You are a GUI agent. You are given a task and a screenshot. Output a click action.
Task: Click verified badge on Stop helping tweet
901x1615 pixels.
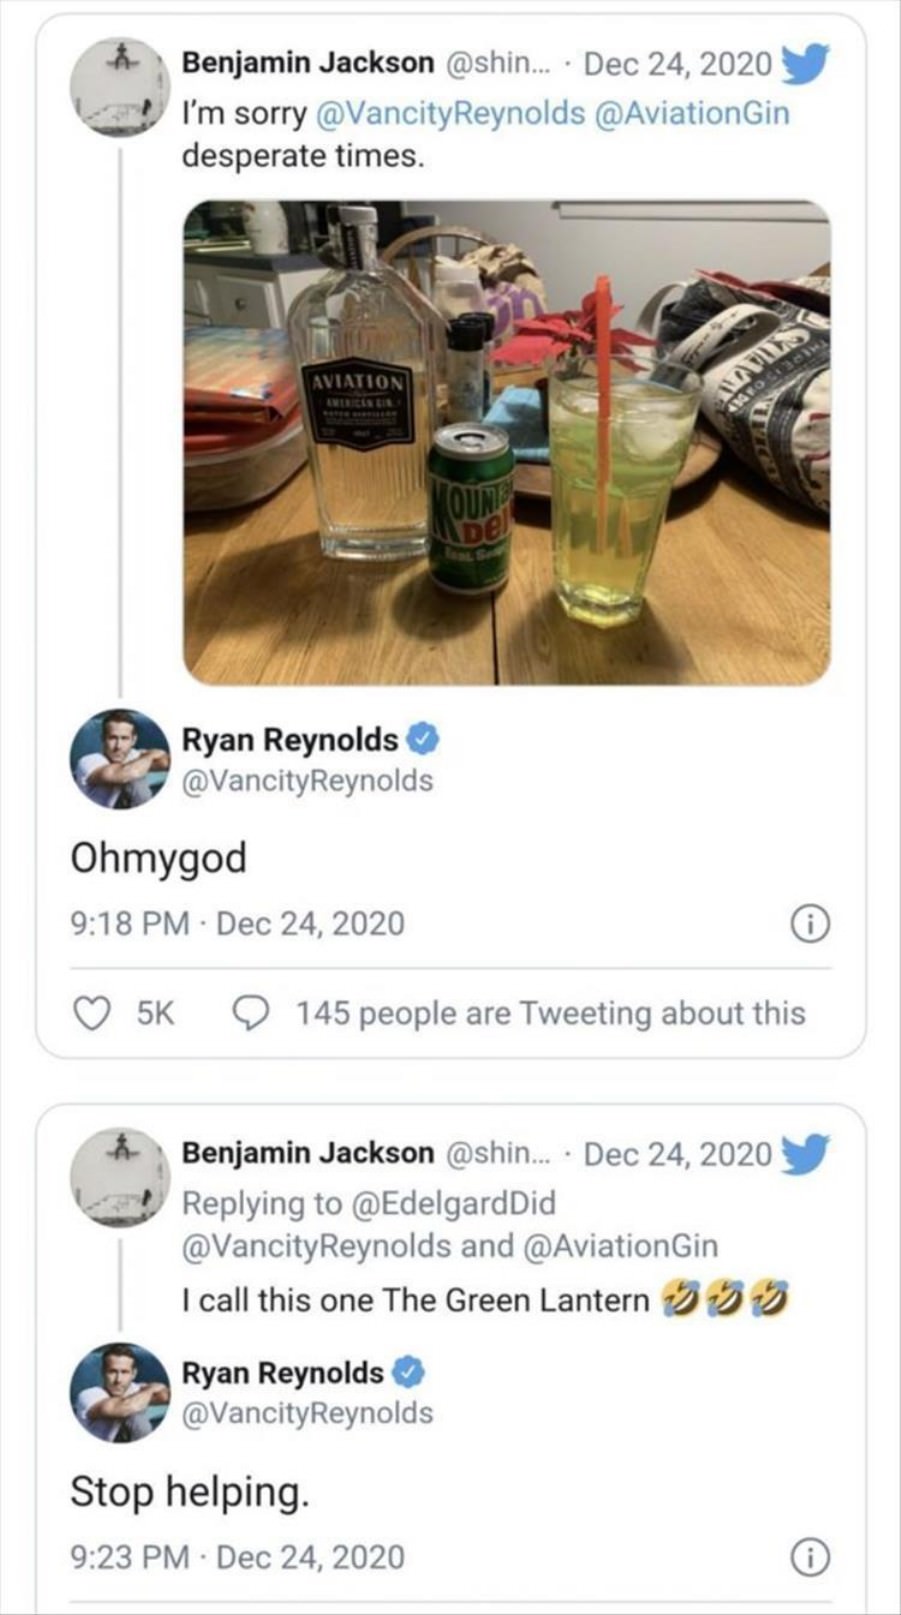[408, 1373]
